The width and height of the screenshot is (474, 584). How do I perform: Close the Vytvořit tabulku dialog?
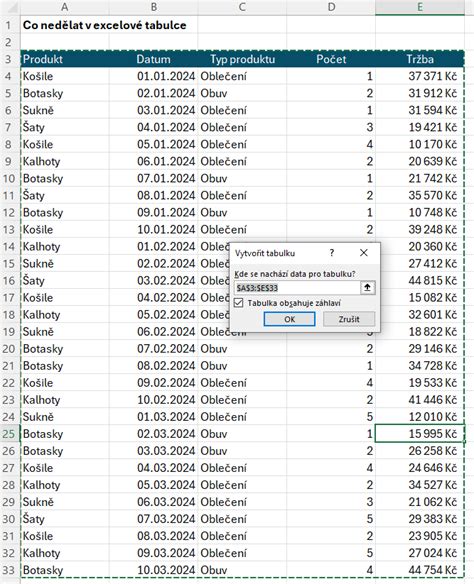364,253
